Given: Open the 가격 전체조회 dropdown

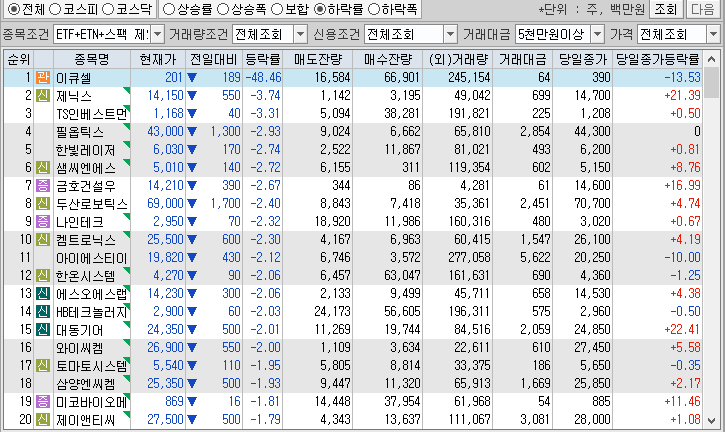Looking at the screenshot, I should pyautogui.click(x=713, y=34).
